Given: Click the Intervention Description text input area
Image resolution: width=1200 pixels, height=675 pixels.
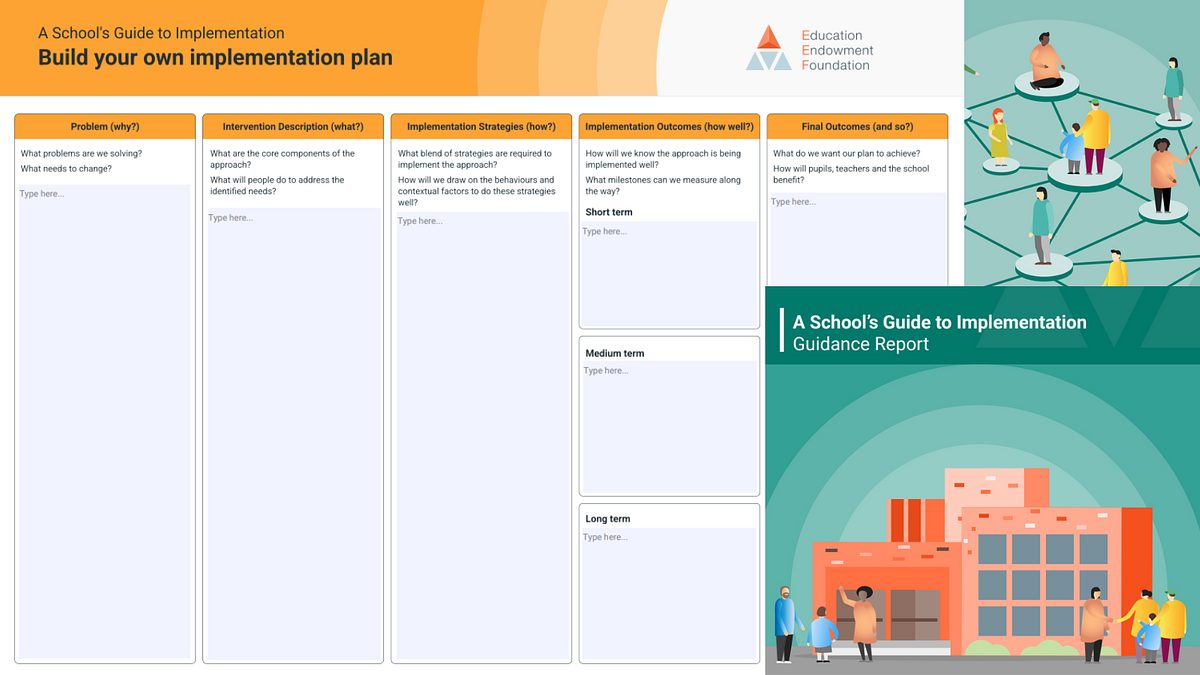Looking at the screenshot, I should point(293,433).
